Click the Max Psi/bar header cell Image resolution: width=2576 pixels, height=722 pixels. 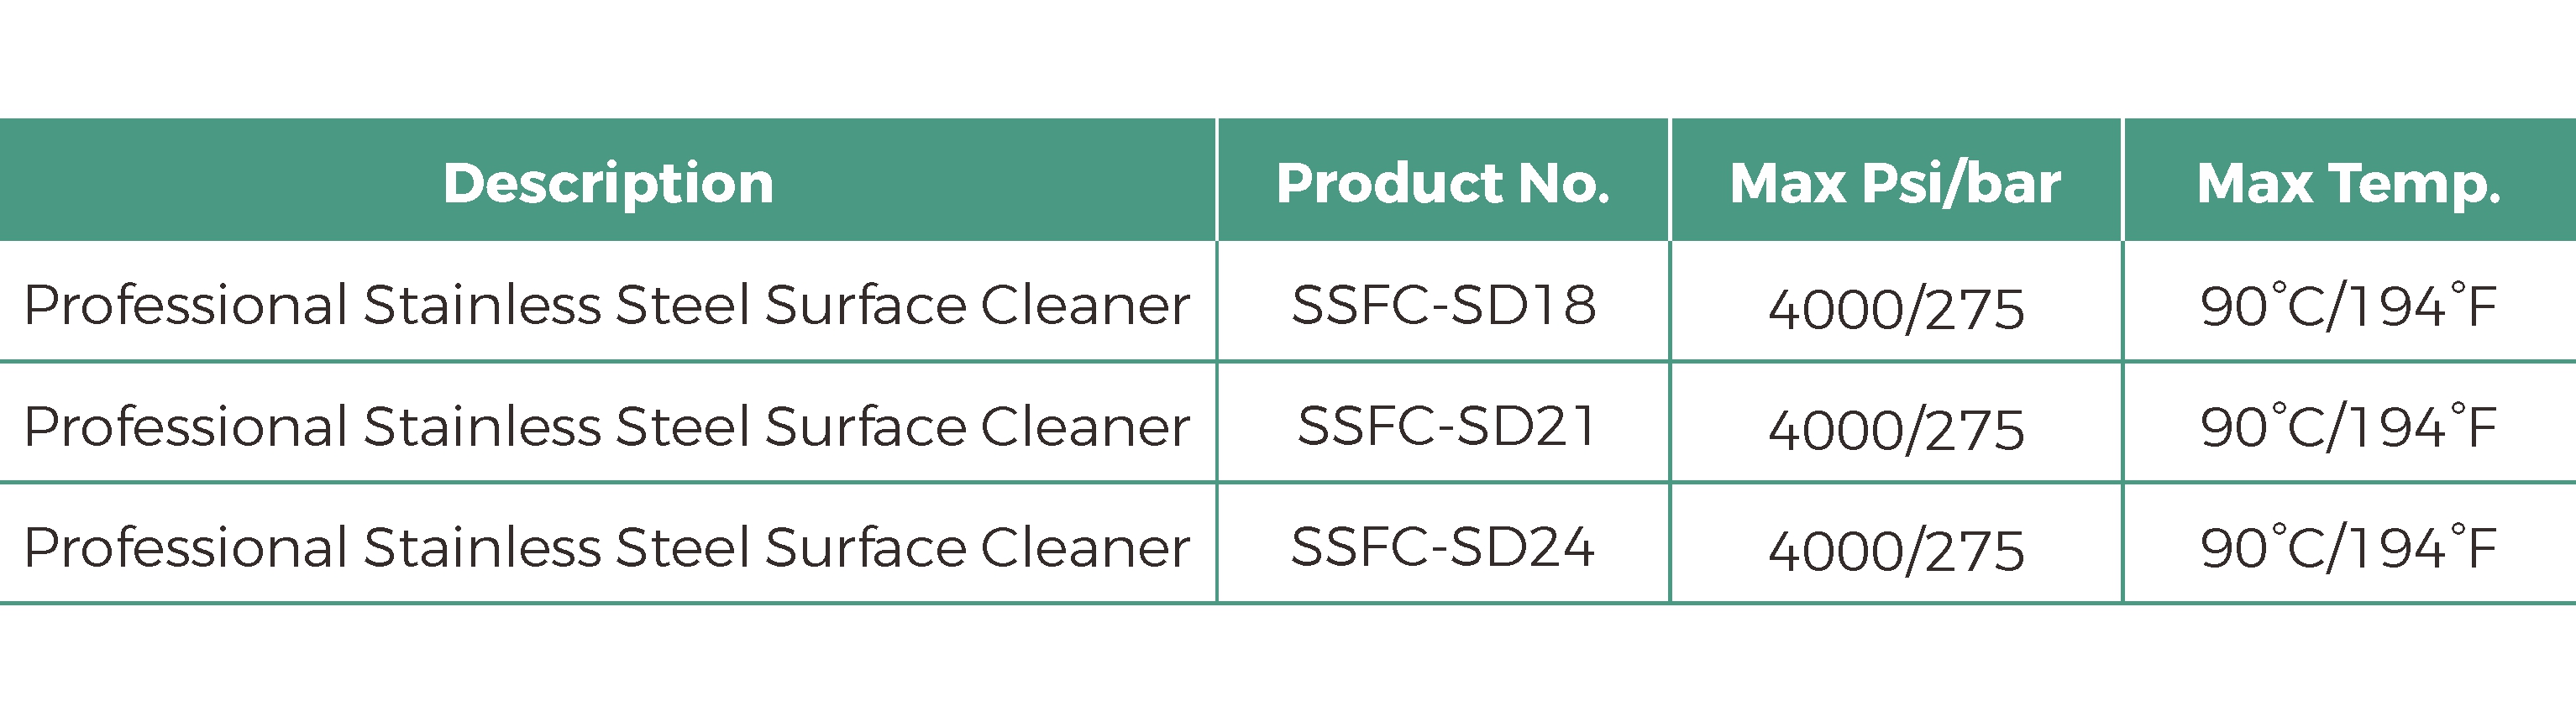point(1895,183)
